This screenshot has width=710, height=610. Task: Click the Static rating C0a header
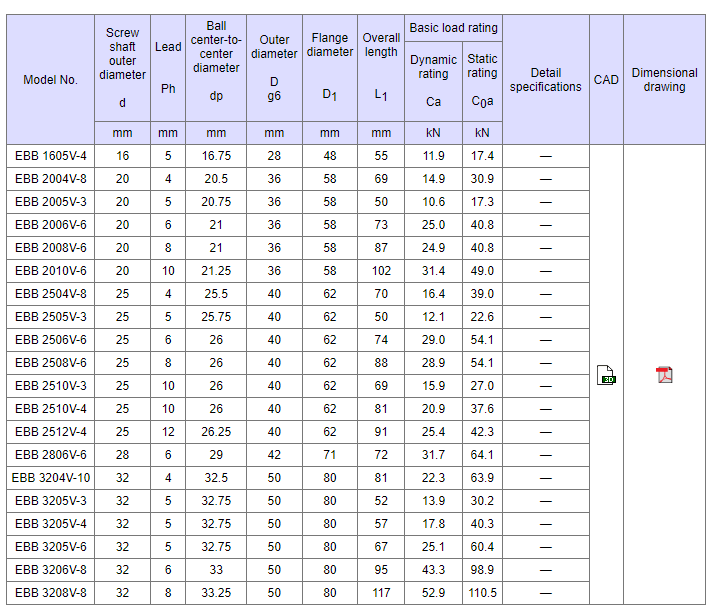(482, 80)
